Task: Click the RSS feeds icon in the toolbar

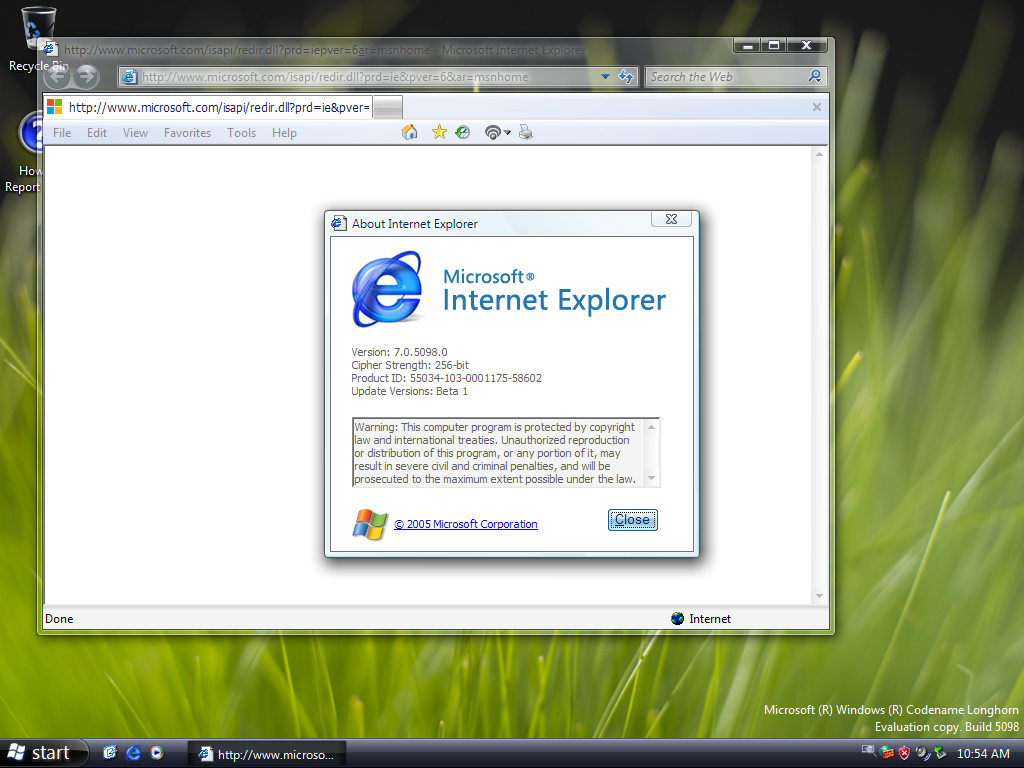Action: [x=491, y=132]
